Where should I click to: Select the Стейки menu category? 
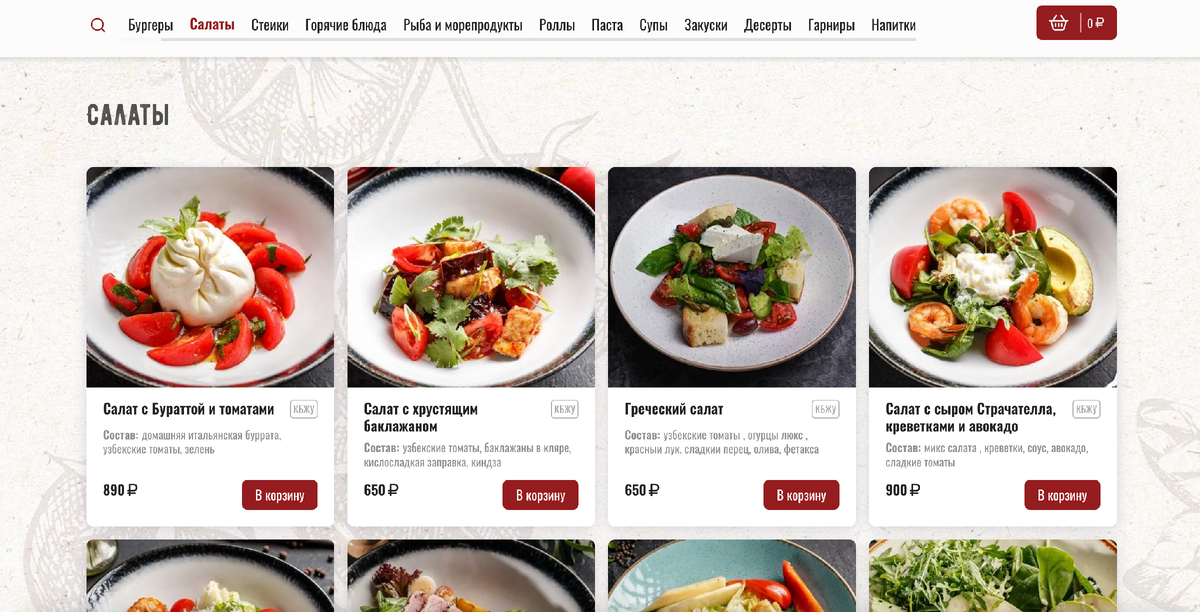click(270, 25)
